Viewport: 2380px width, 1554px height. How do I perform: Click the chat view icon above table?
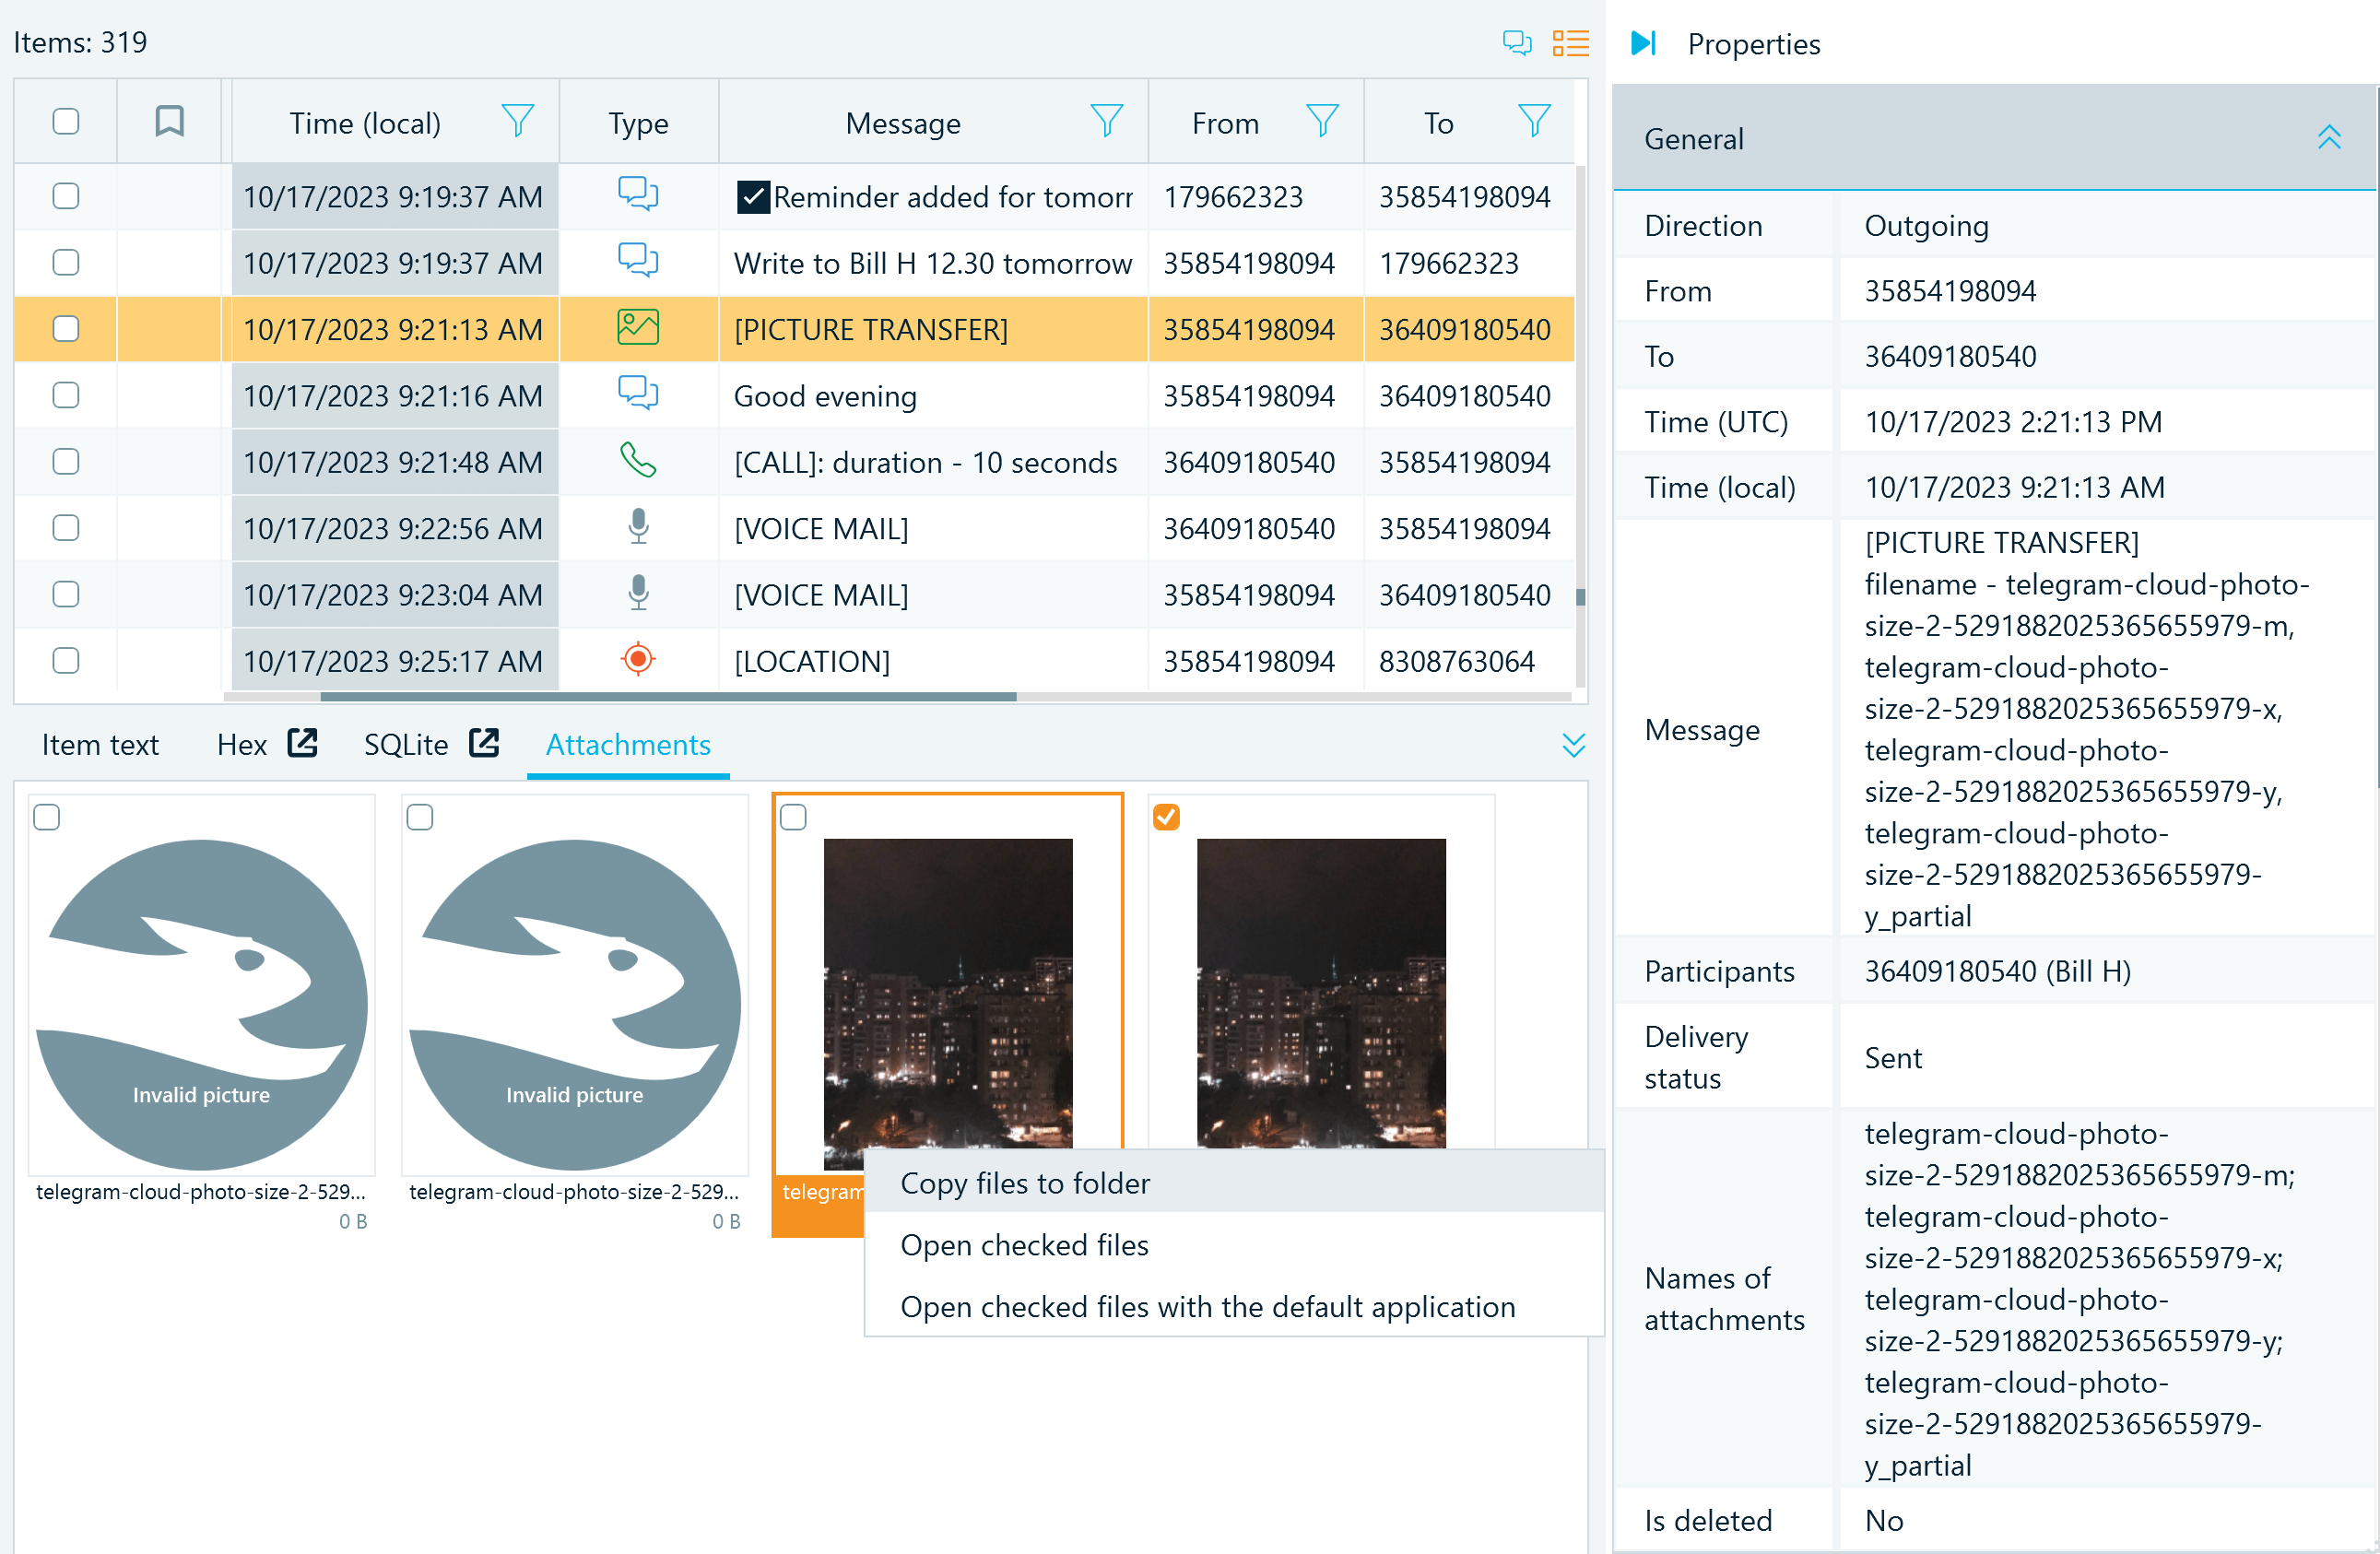(1516, 43)
